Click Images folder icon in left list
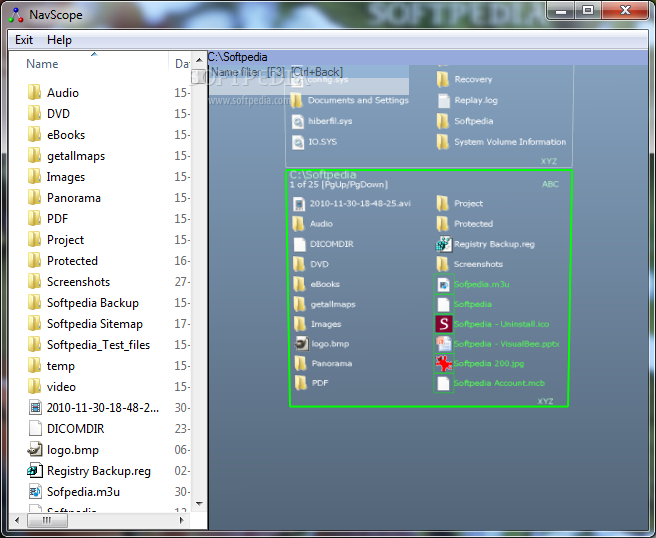Image resolution: width=656 pixels, height=538 pixels. coord(35,177)
